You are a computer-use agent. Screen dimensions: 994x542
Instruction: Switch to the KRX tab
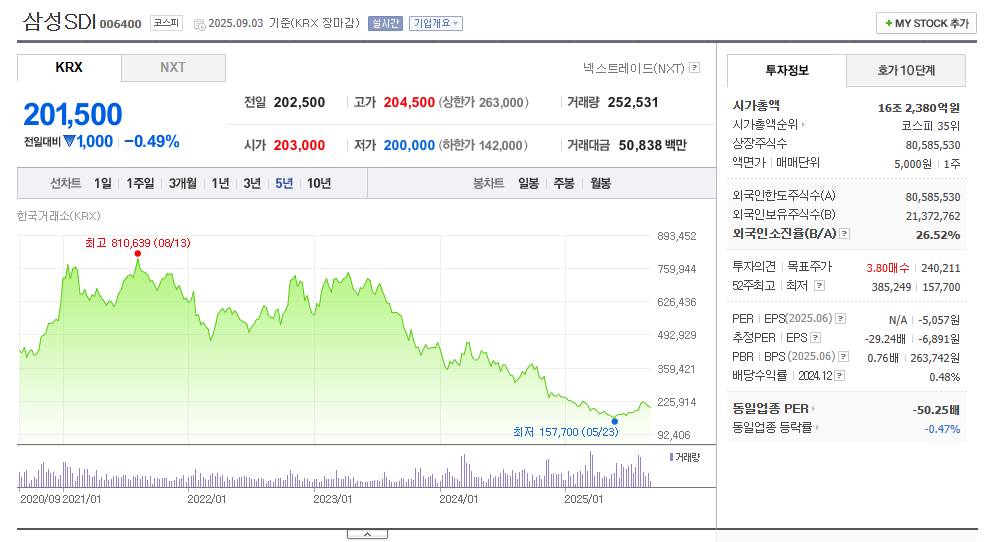(69, 67)
